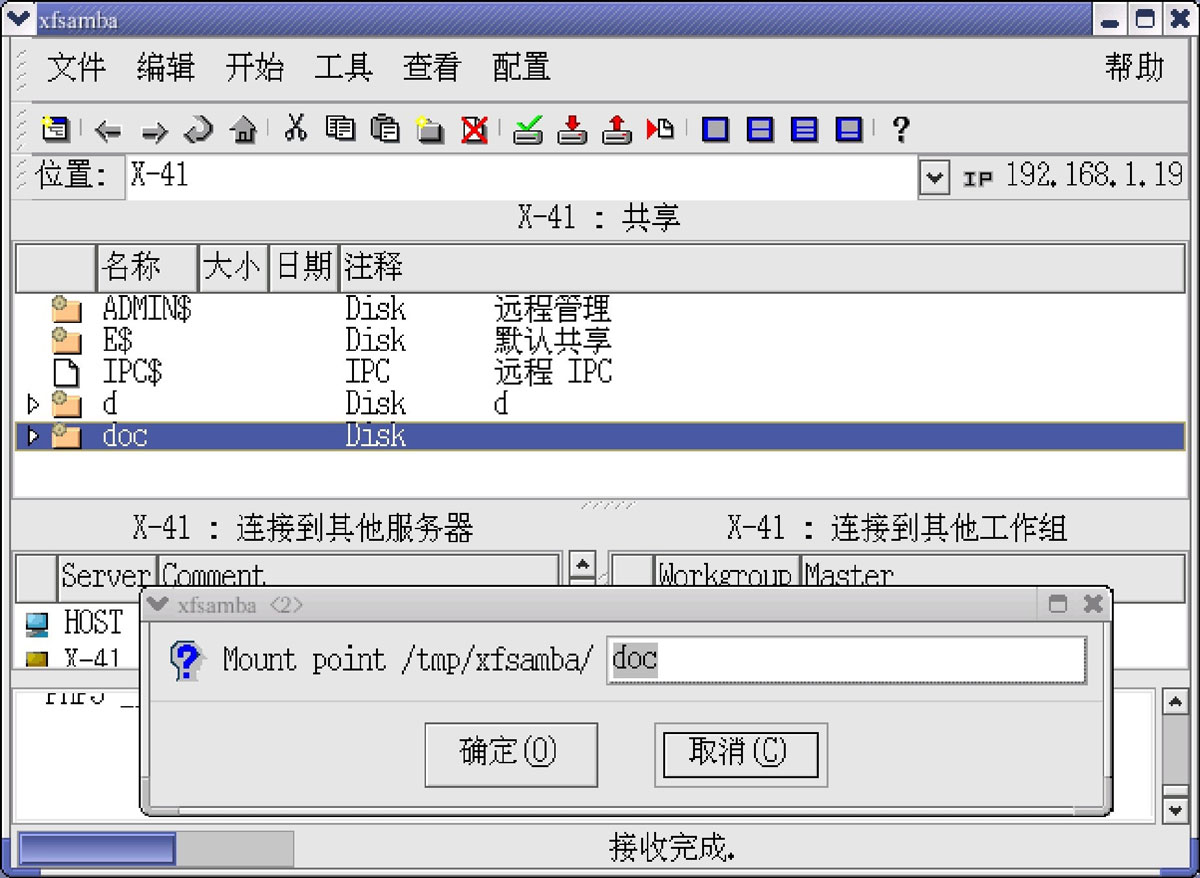Select the IPC$ share row
The image size is (1200, 878).
[x=600, y=373]
